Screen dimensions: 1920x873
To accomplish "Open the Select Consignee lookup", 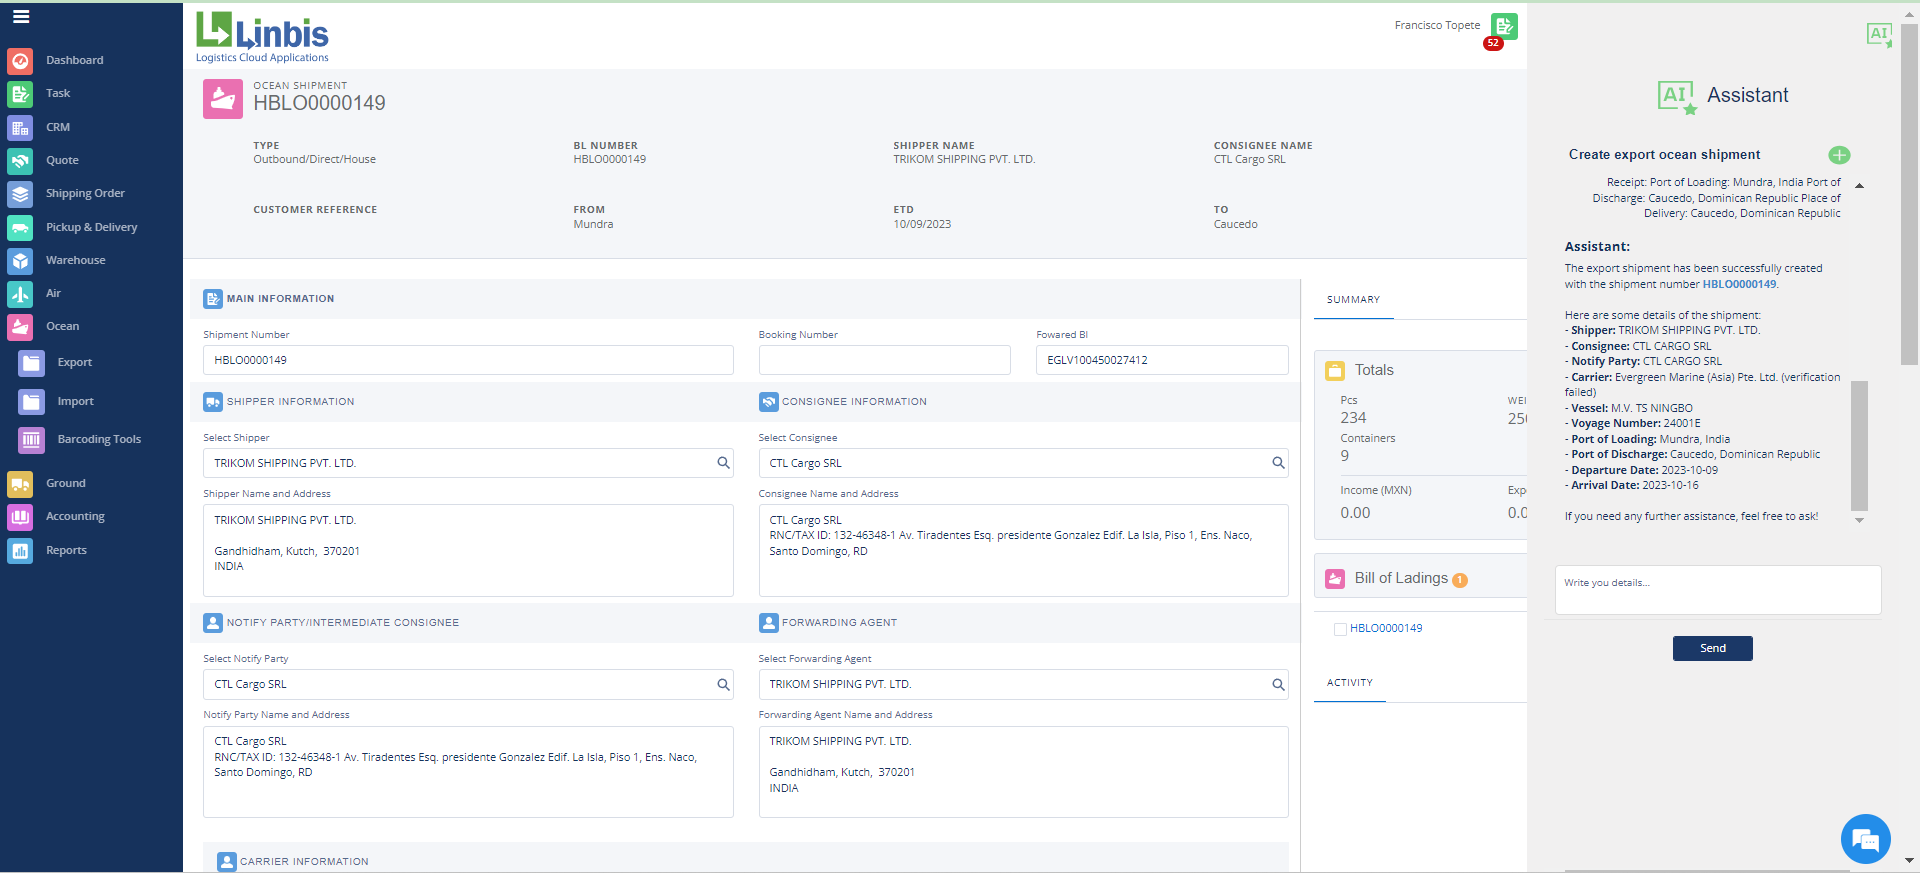I will click(1278, 463).
